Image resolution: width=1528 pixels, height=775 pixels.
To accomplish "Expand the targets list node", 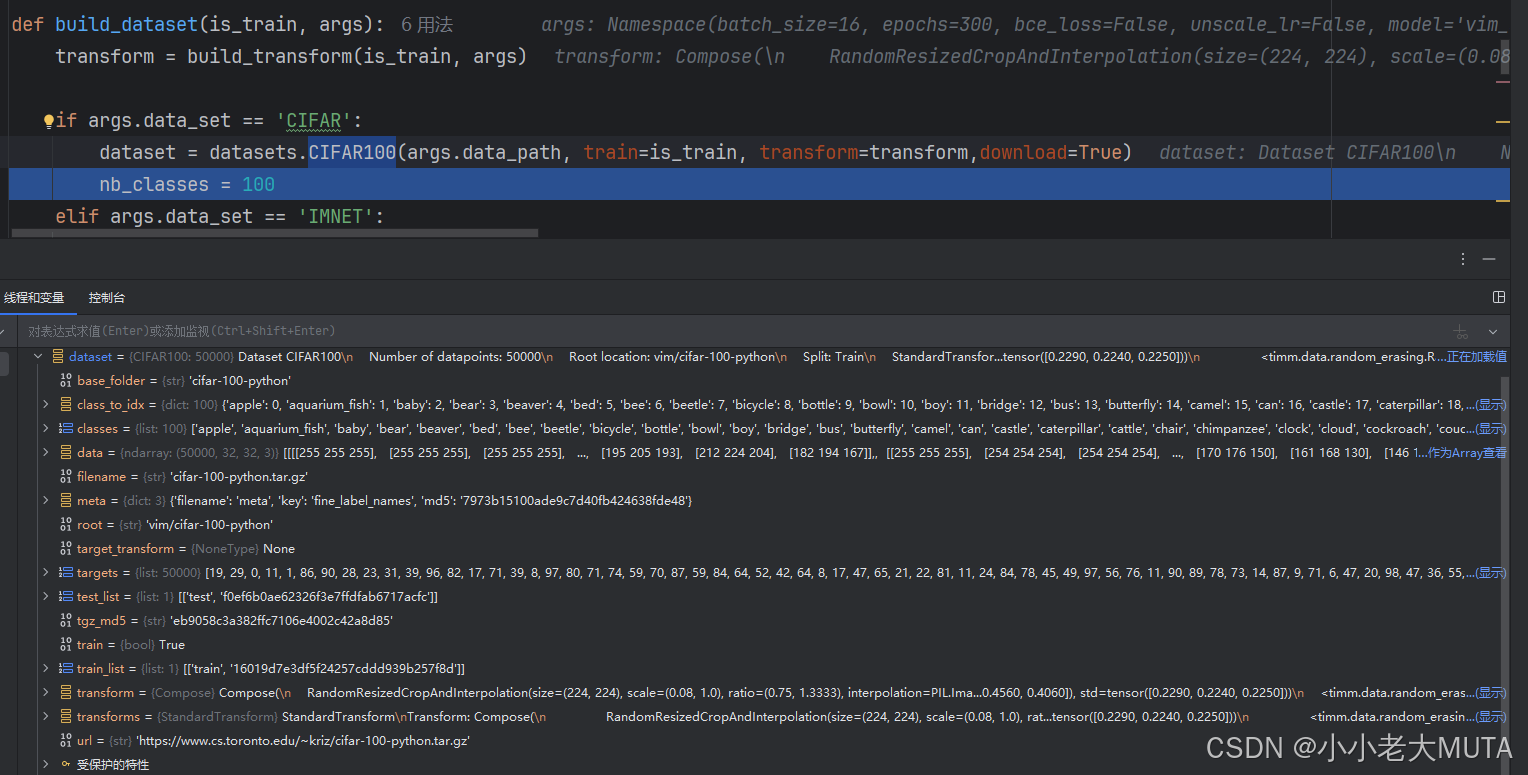I will (x=46, y=572).
